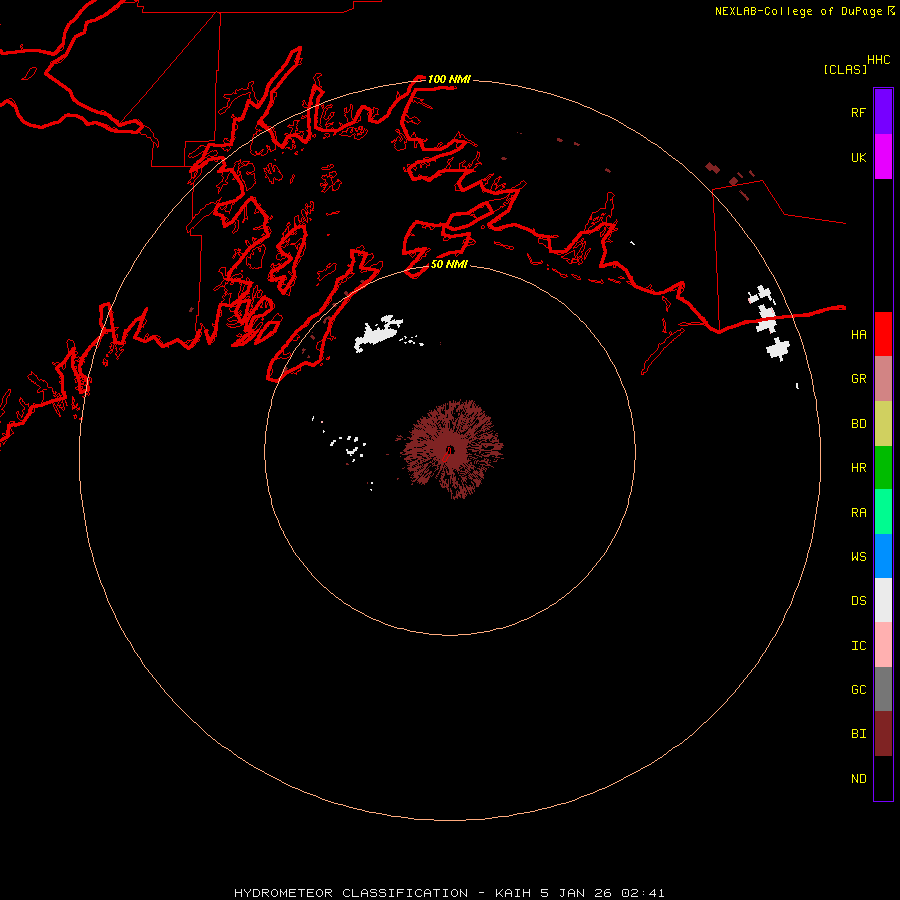Click the WS blue legend swatch
This screenshot has height=900, width=900.
pyautogui.click(x=883, y=556)
